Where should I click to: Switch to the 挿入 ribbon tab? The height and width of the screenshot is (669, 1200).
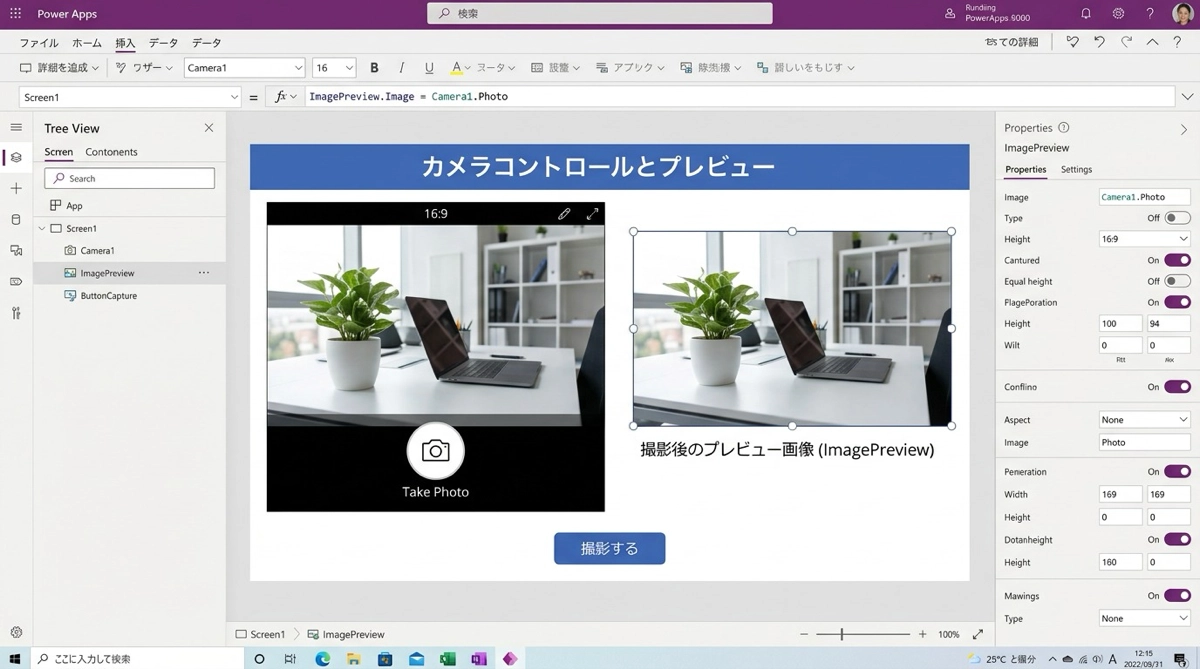tap(124, 43)
